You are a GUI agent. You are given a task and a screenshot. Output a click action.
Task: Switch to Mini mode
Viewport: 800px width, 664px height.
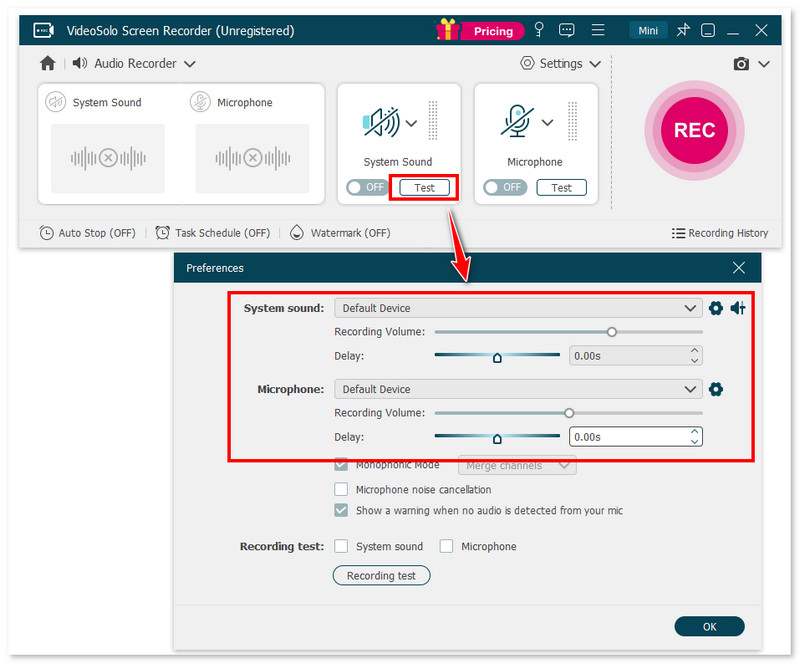coord(648,31)
